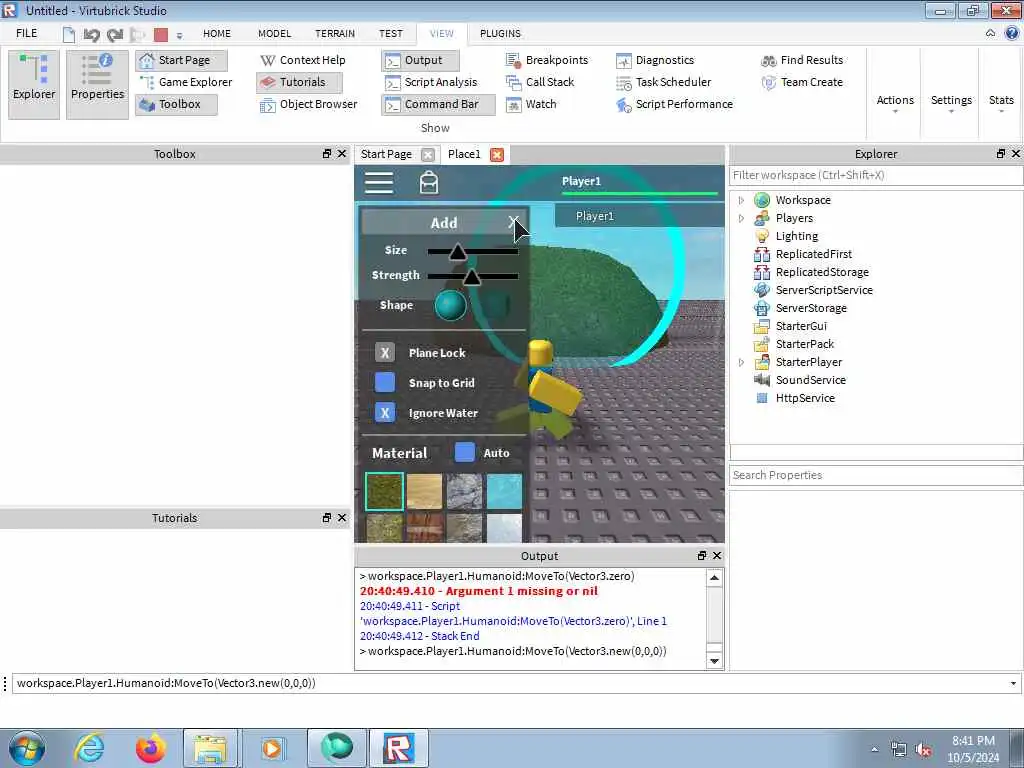Click the undo arrow in quick access toolbar
This screenshot has height=768, width=1024.
coord(91,35)
